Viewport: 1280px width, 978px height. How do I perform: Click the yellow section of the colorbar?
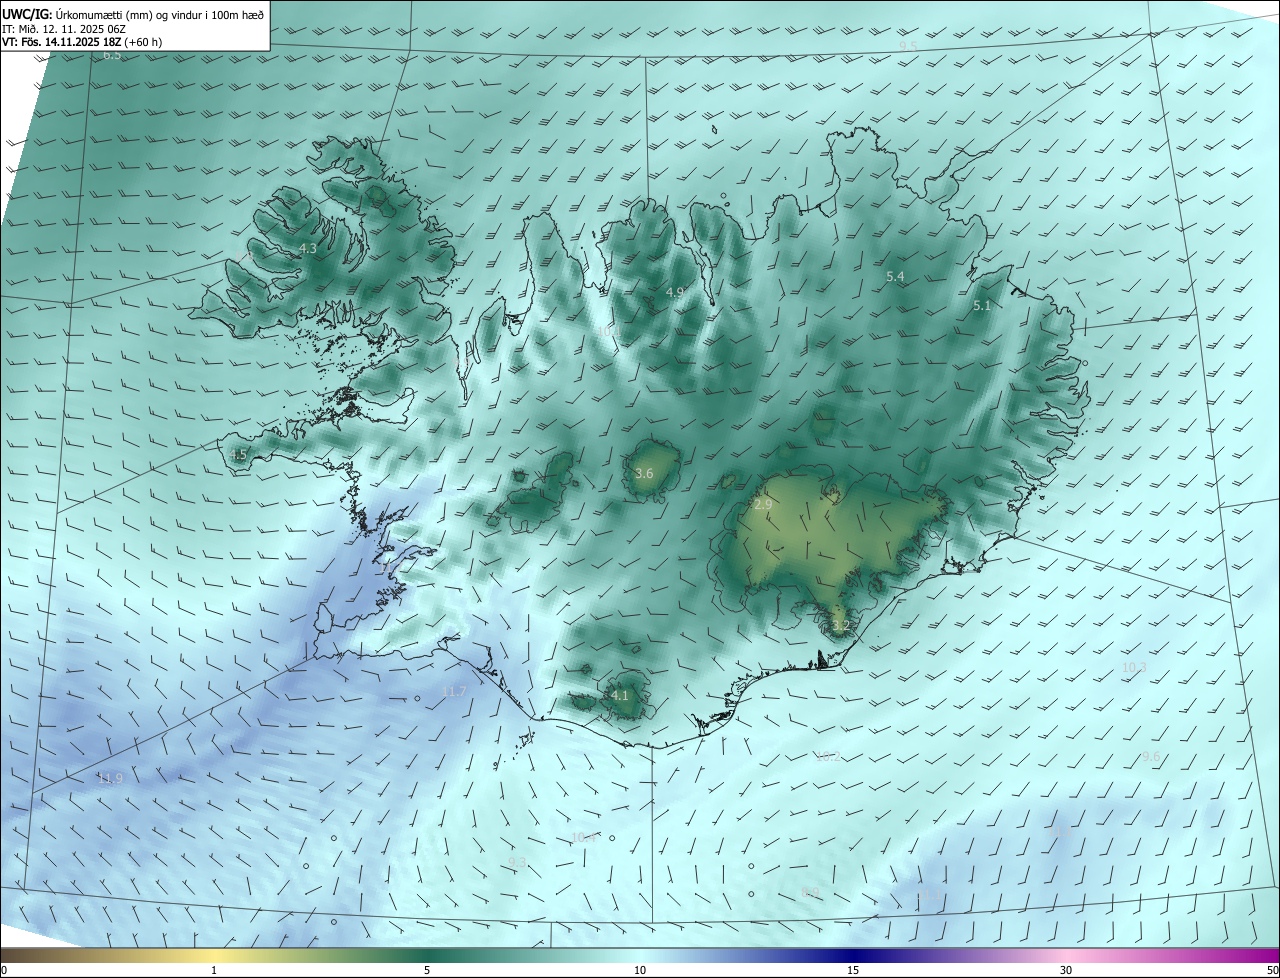pyautogui.click(x=214, y=955)
